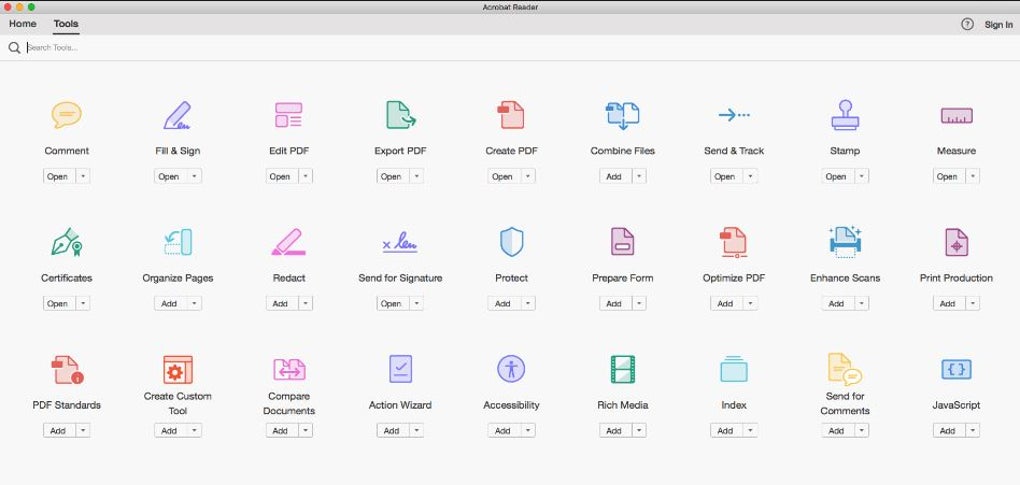
Task: Open the dropdown arrow under JavaScript
Action: tap(973, 430)
